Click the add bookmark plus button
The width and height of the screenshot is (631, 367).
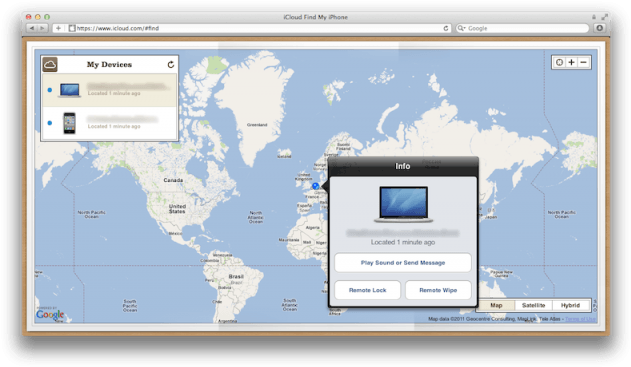tap(58, 28)
